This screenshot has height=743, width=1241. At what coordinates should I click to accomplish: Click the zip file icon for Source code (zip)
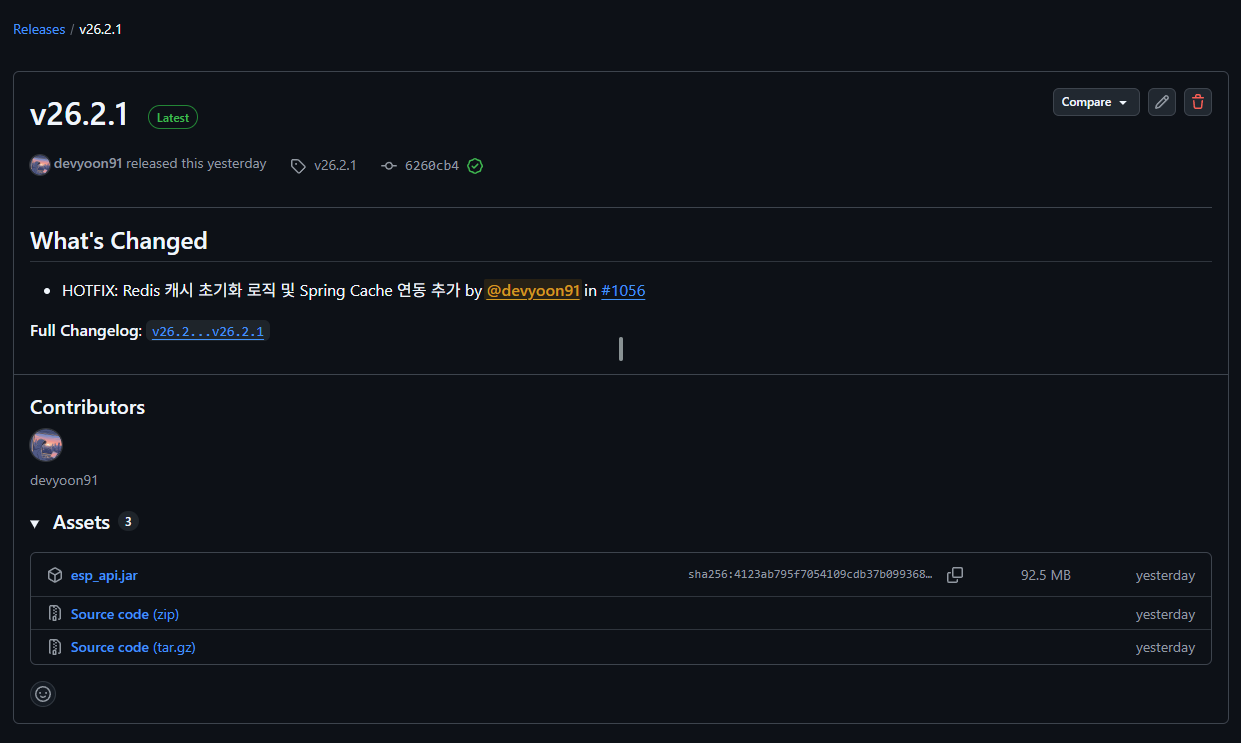pyautogui.click(x=55, y=614)
